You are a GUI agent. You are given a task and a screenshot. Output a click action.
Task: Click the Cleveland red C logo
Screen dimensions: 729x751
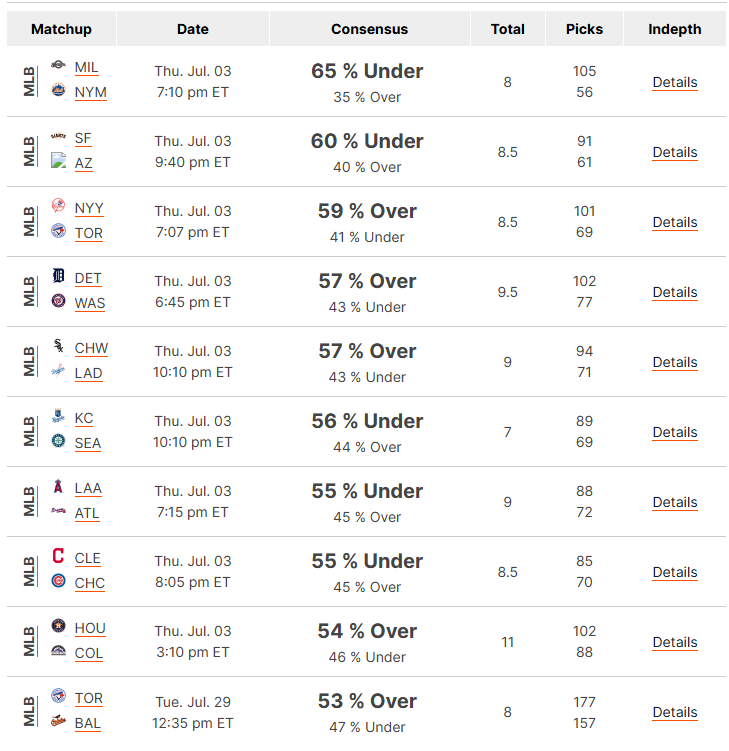[58, 556]
